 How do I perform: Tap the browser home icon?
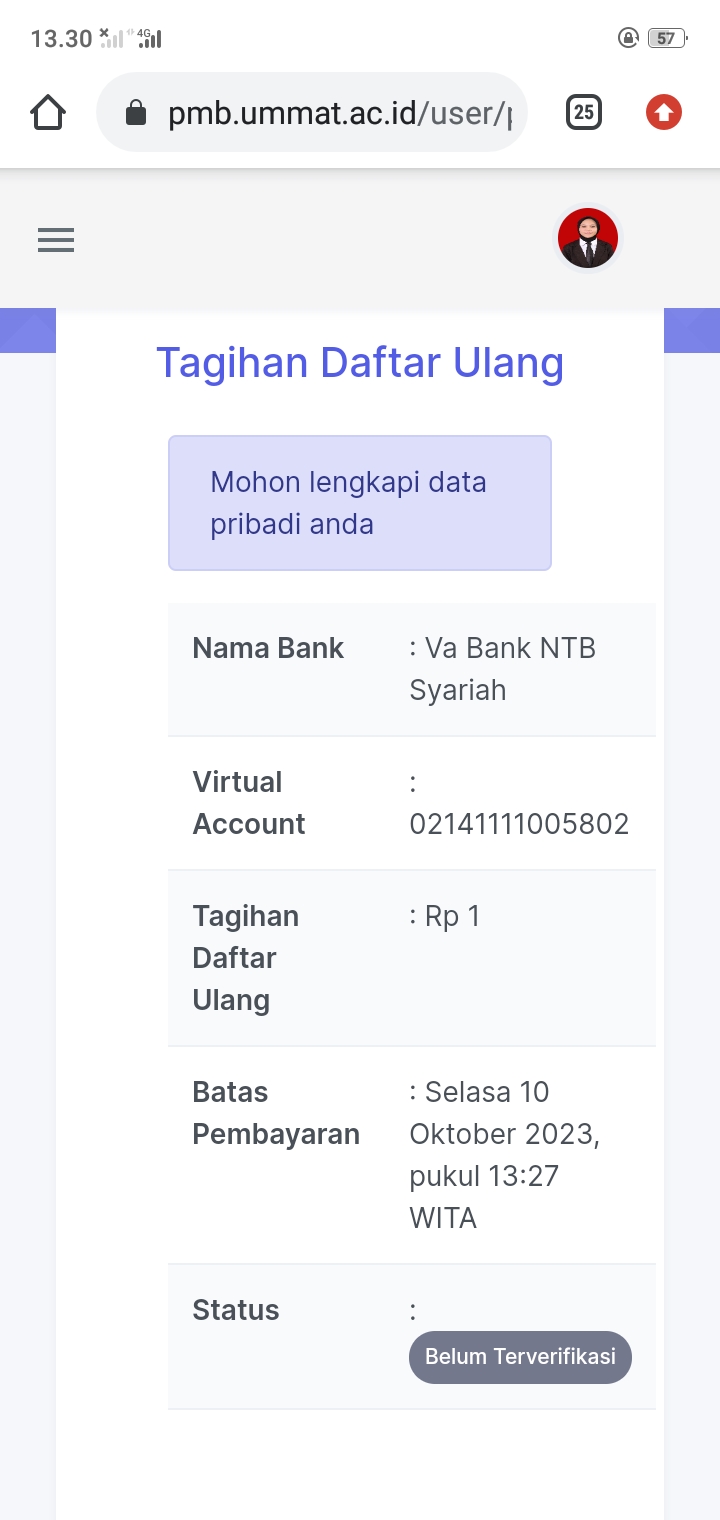[x=48, y=112]
